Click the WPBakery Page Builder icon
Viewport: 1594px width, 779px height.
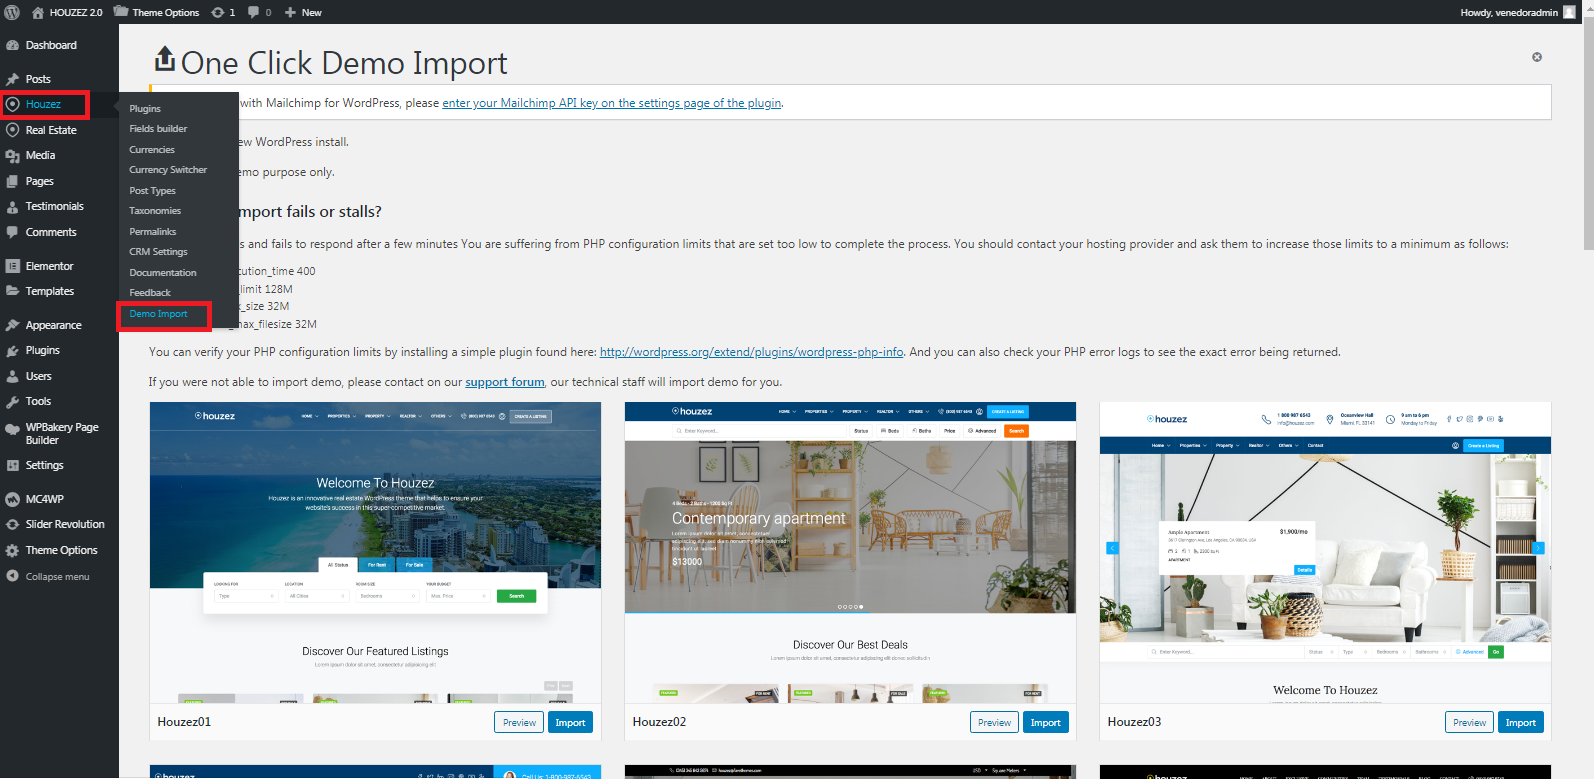coord(13,429)
